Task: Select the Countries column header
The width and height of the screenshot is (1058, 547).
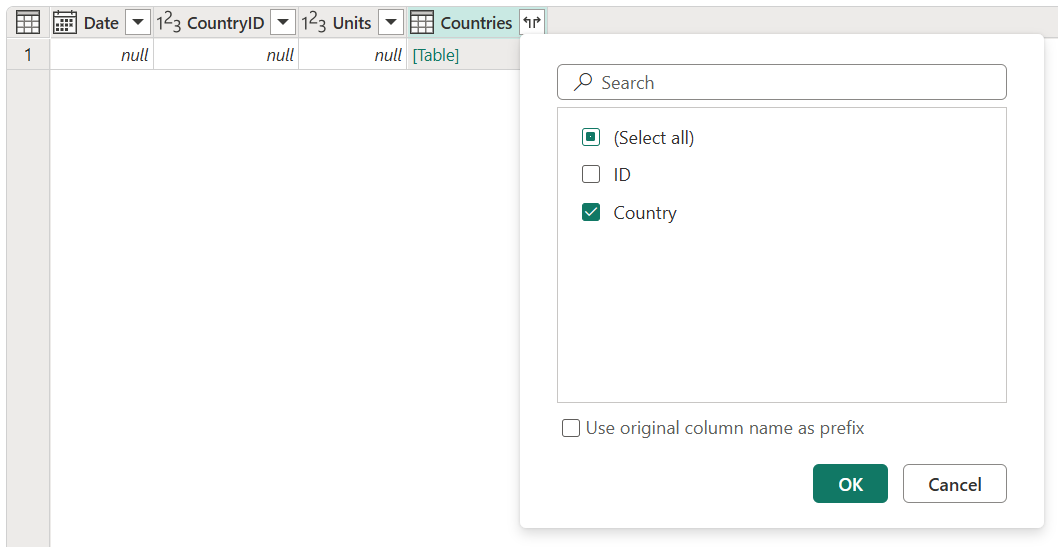Action: pos(476,23)
